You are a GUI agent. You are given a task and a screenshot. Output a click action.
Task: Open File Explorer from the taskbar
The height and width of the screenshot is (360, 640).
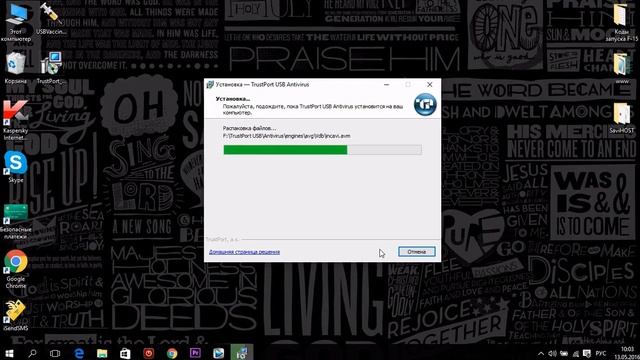pyautogui.click(x=102, y=353)
